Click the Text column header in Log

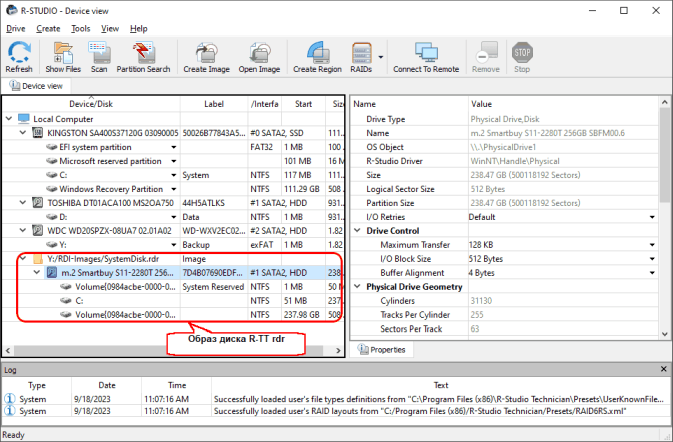441,385
